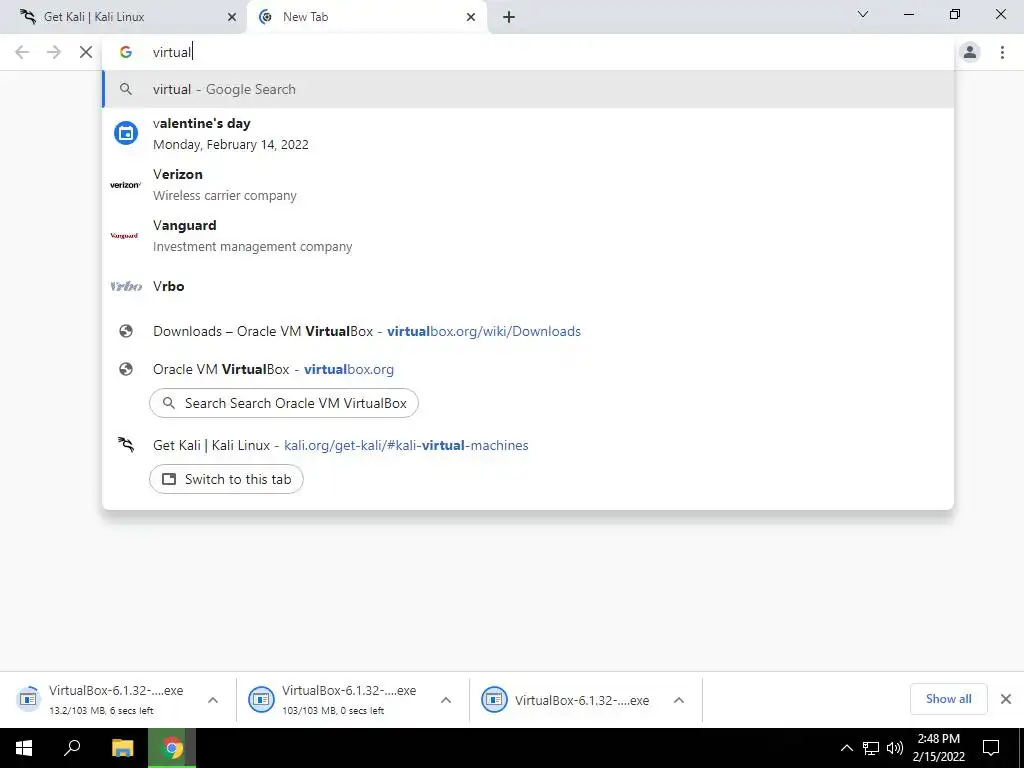The image size is (1024, 768).
Task: Click Chrome icon in taskbar
Action: pyautogui.click(x=172, y=748)
